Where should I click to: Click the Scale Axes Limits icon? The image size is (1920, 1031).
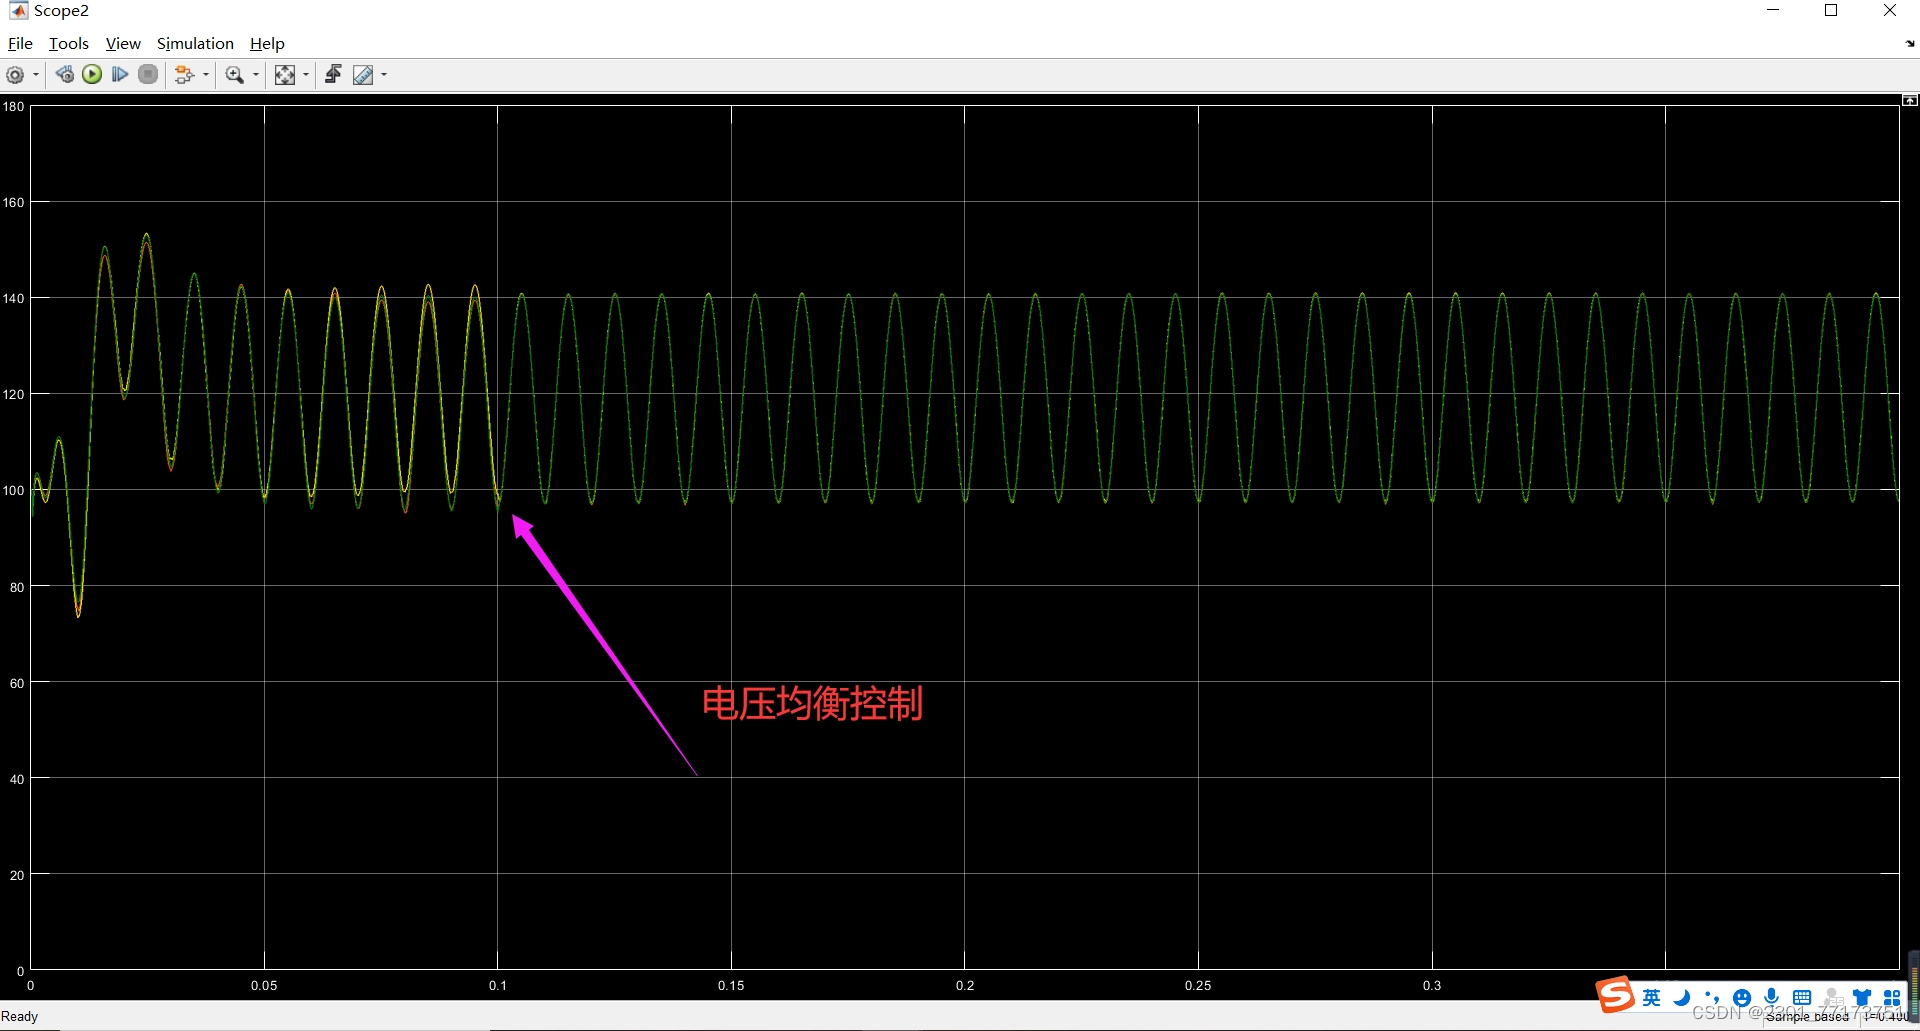click(x=285, y=75)
